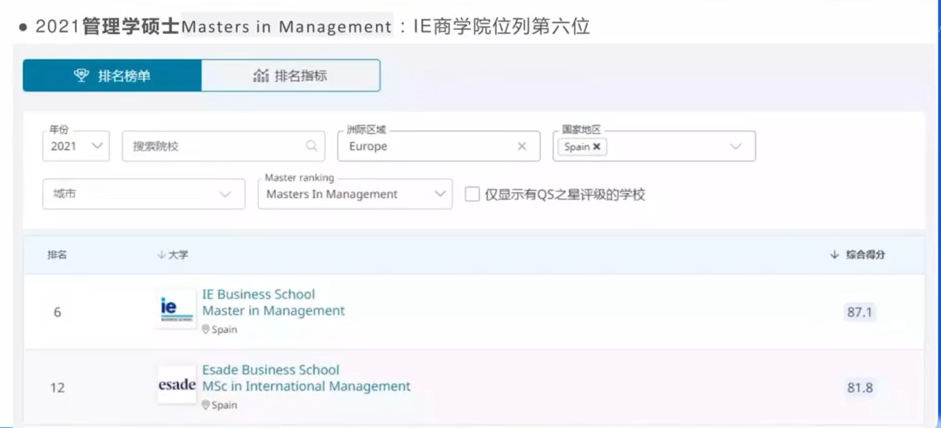Open MSc in International Management link

point(306,386)
